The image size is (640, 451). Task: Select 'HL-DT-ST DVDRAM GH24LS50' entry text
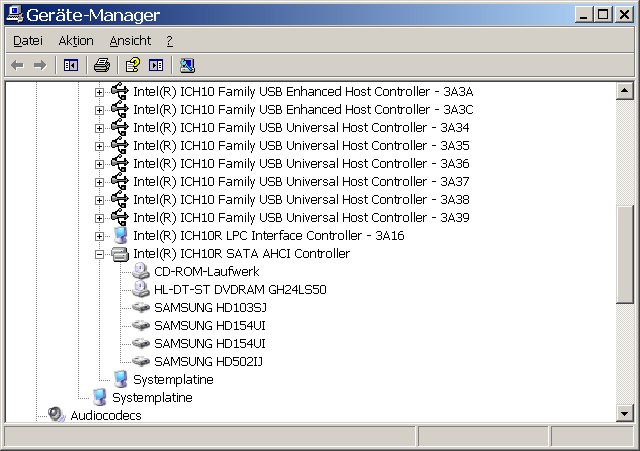point(240,289)
